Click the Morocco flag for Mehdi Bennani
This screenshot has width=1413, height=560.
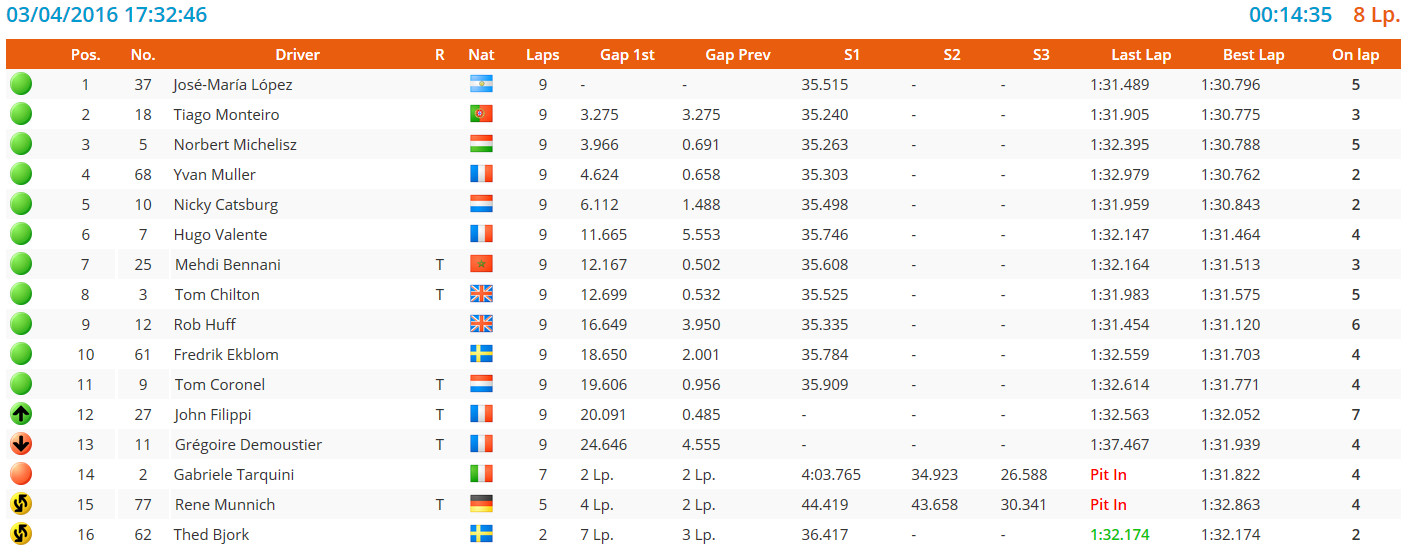tap(481, 264)
